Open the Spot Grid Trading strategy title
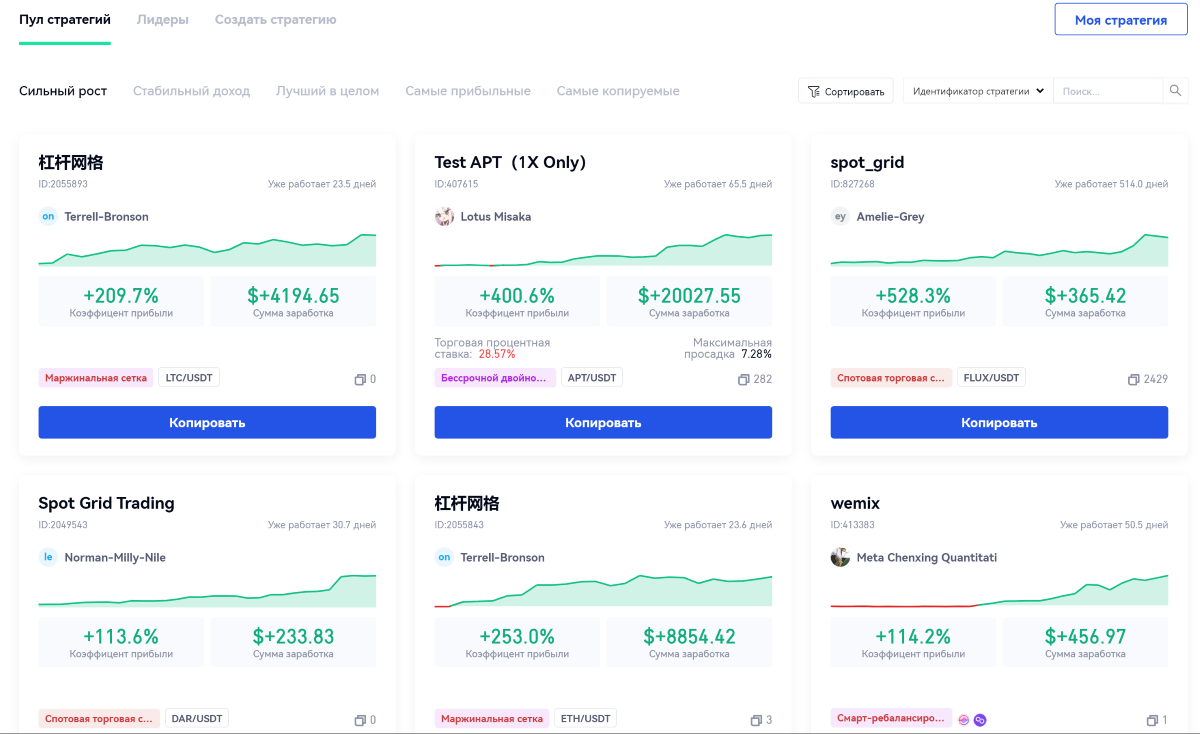Screen dimensions: 1200x734 [x=106, y=503]
